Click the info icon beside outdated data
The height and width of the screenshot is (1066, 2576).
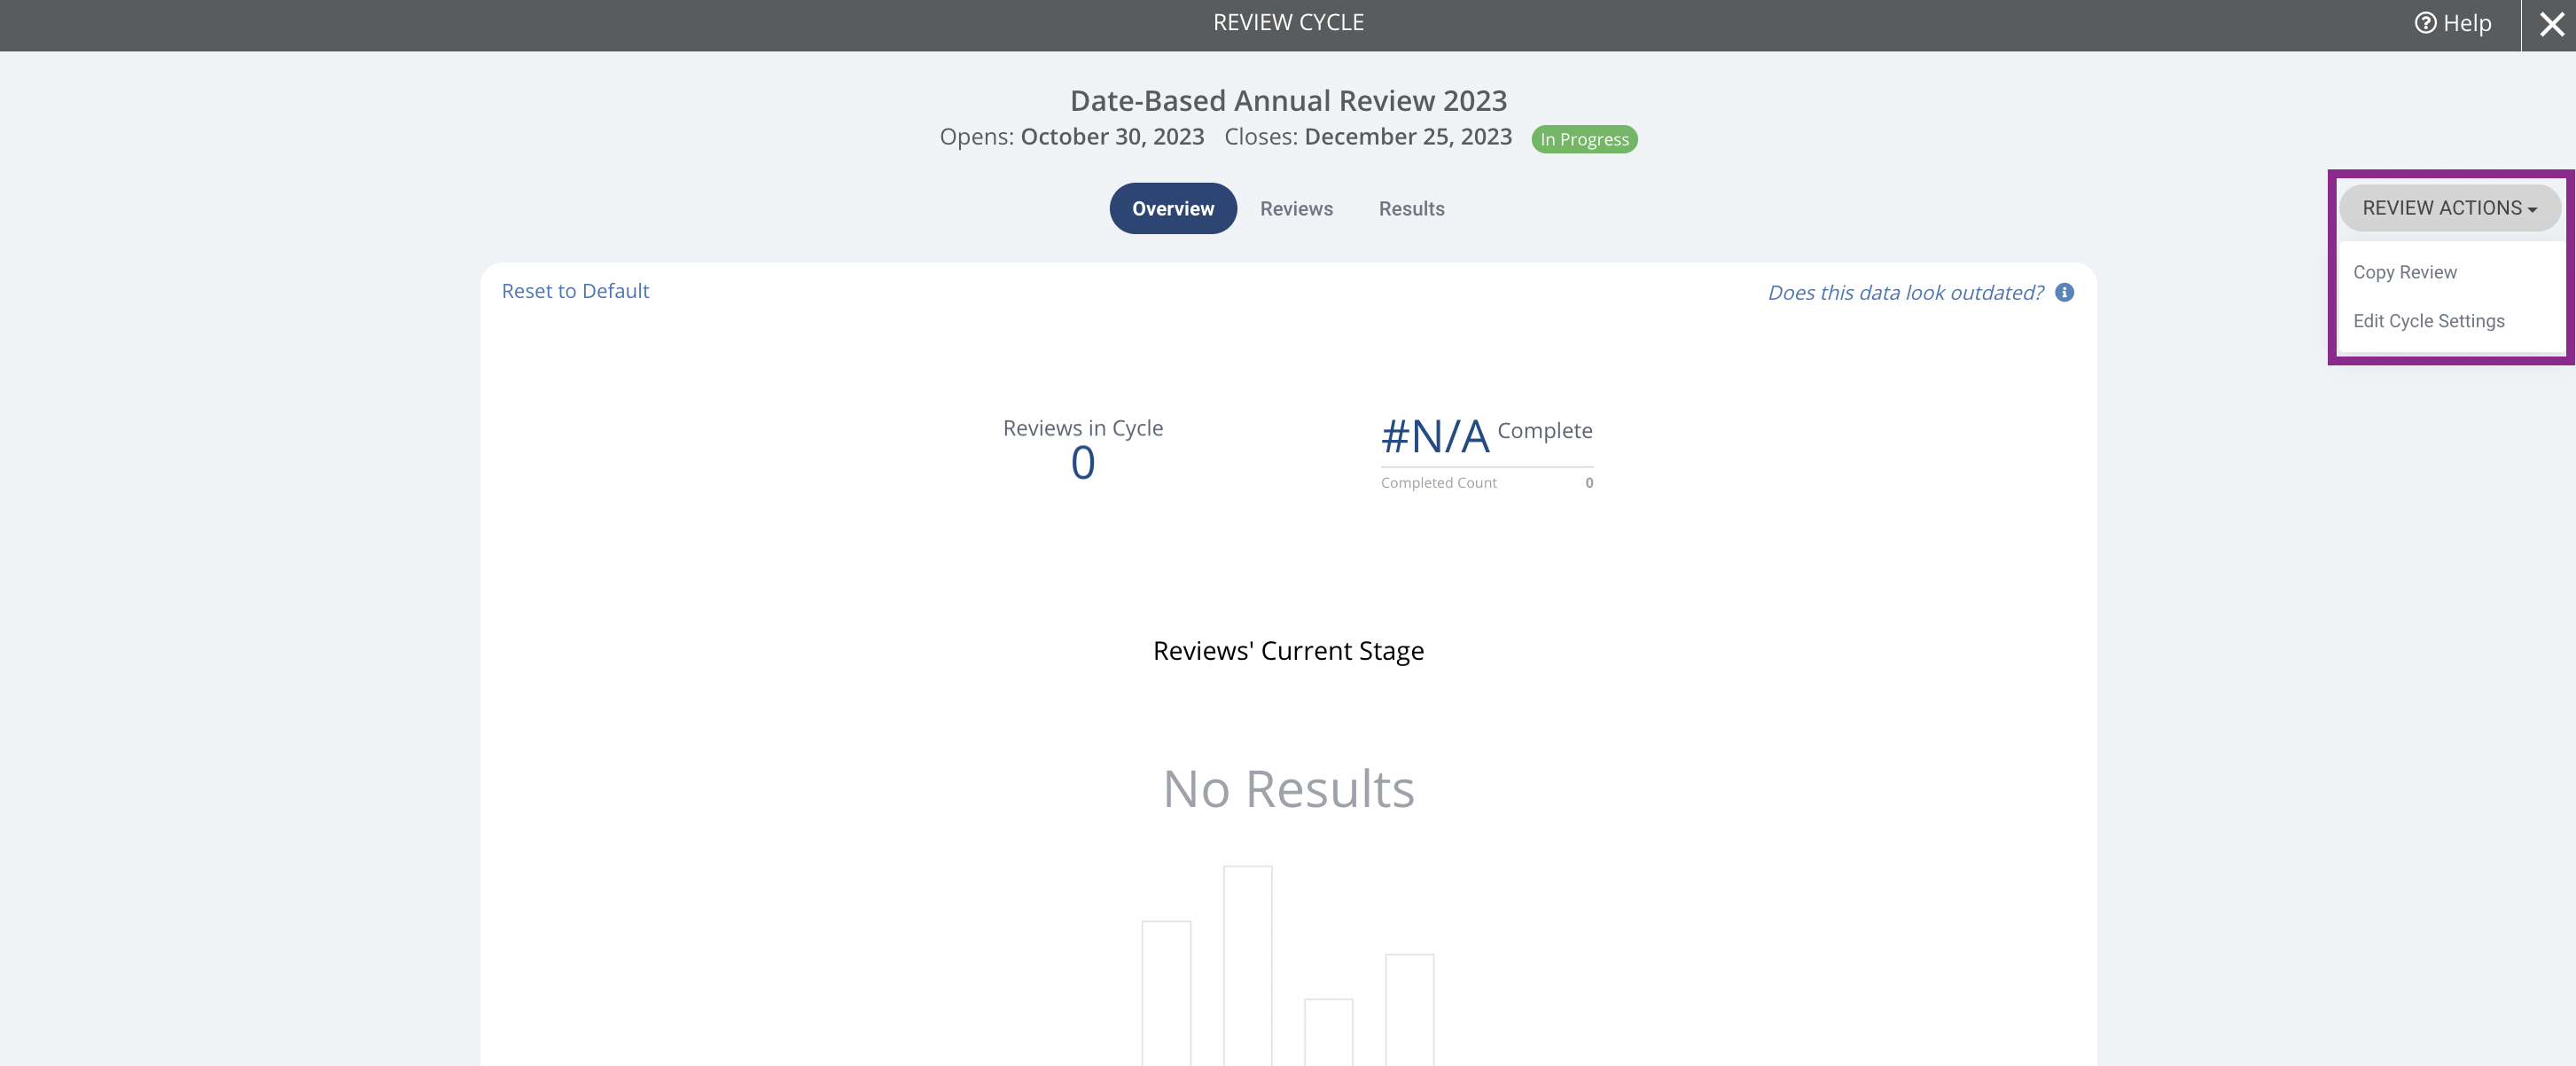2064,292
